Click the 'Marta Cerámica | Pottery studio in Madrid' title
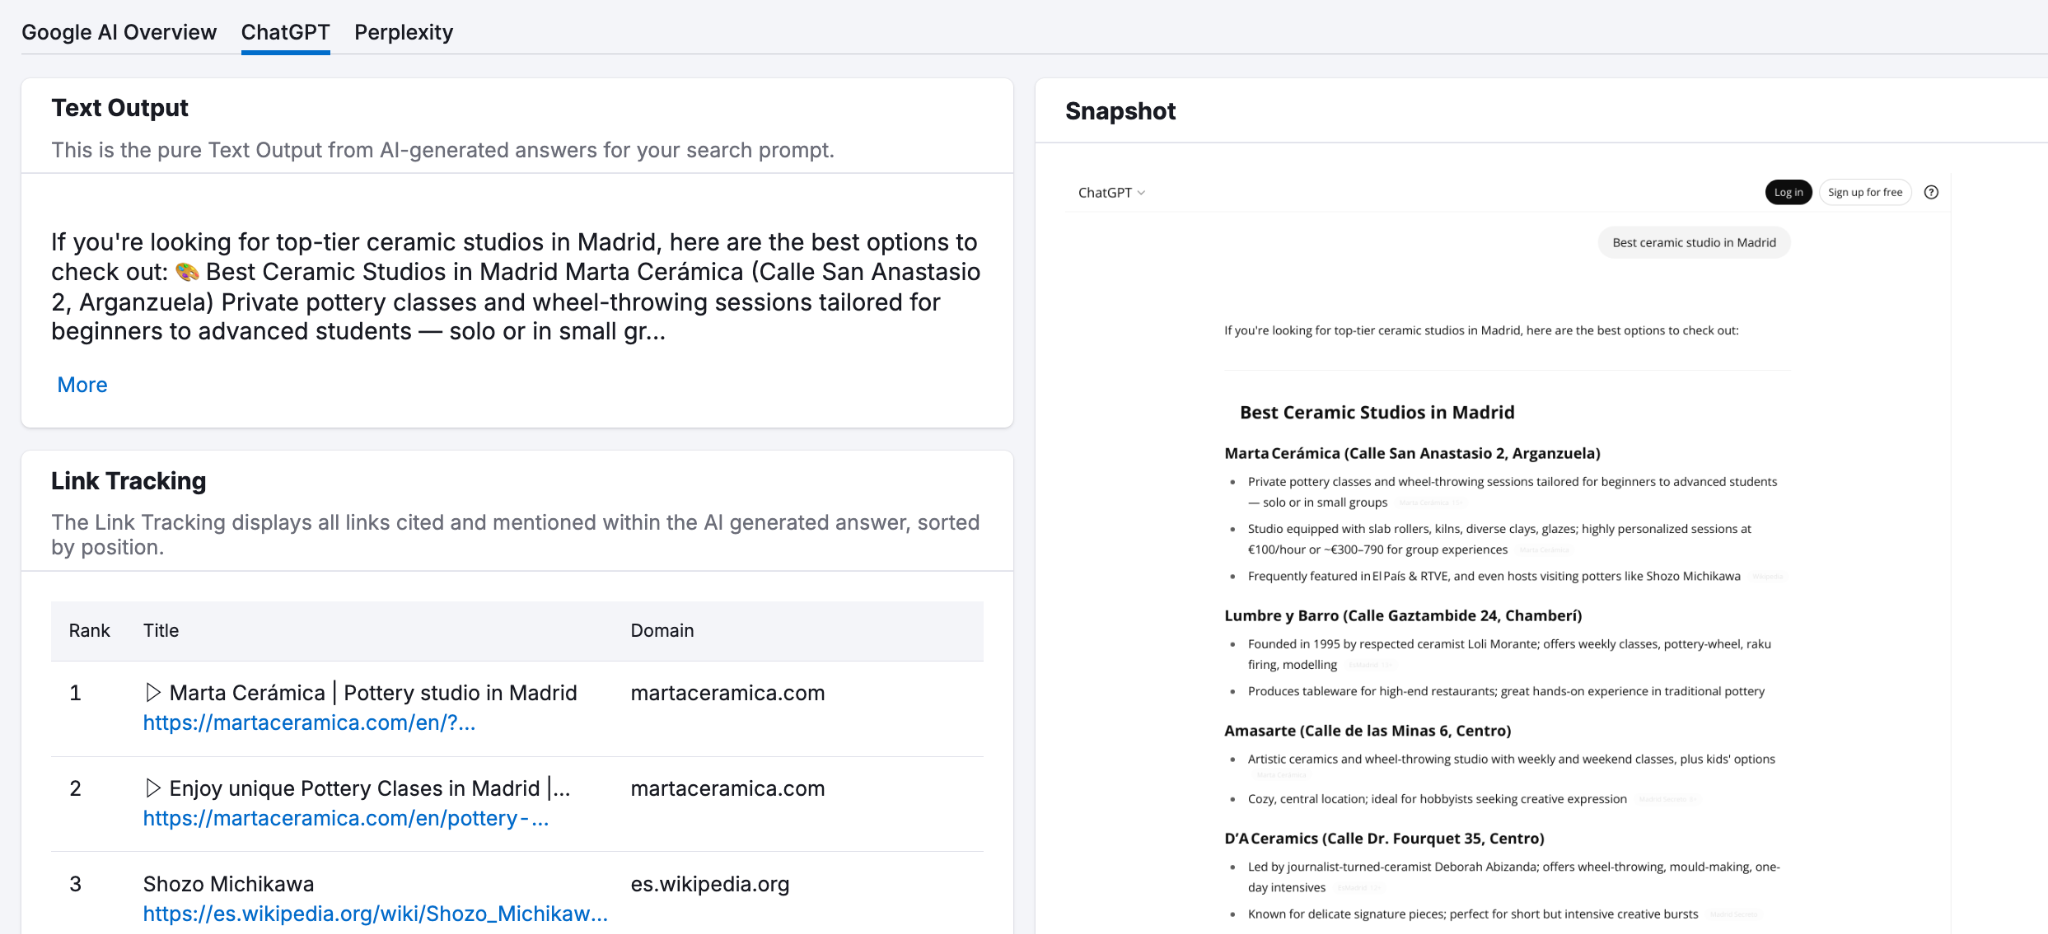This screenshot has height=934, width=2048. point(373,693)
